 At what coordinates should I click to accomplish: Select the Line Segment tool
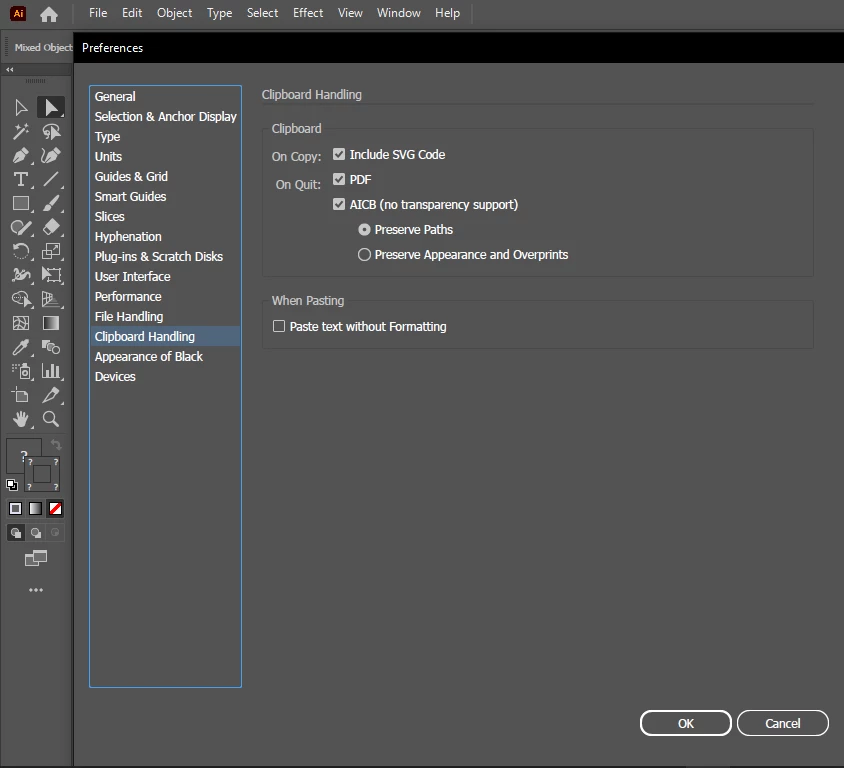(x=51, y=179)
